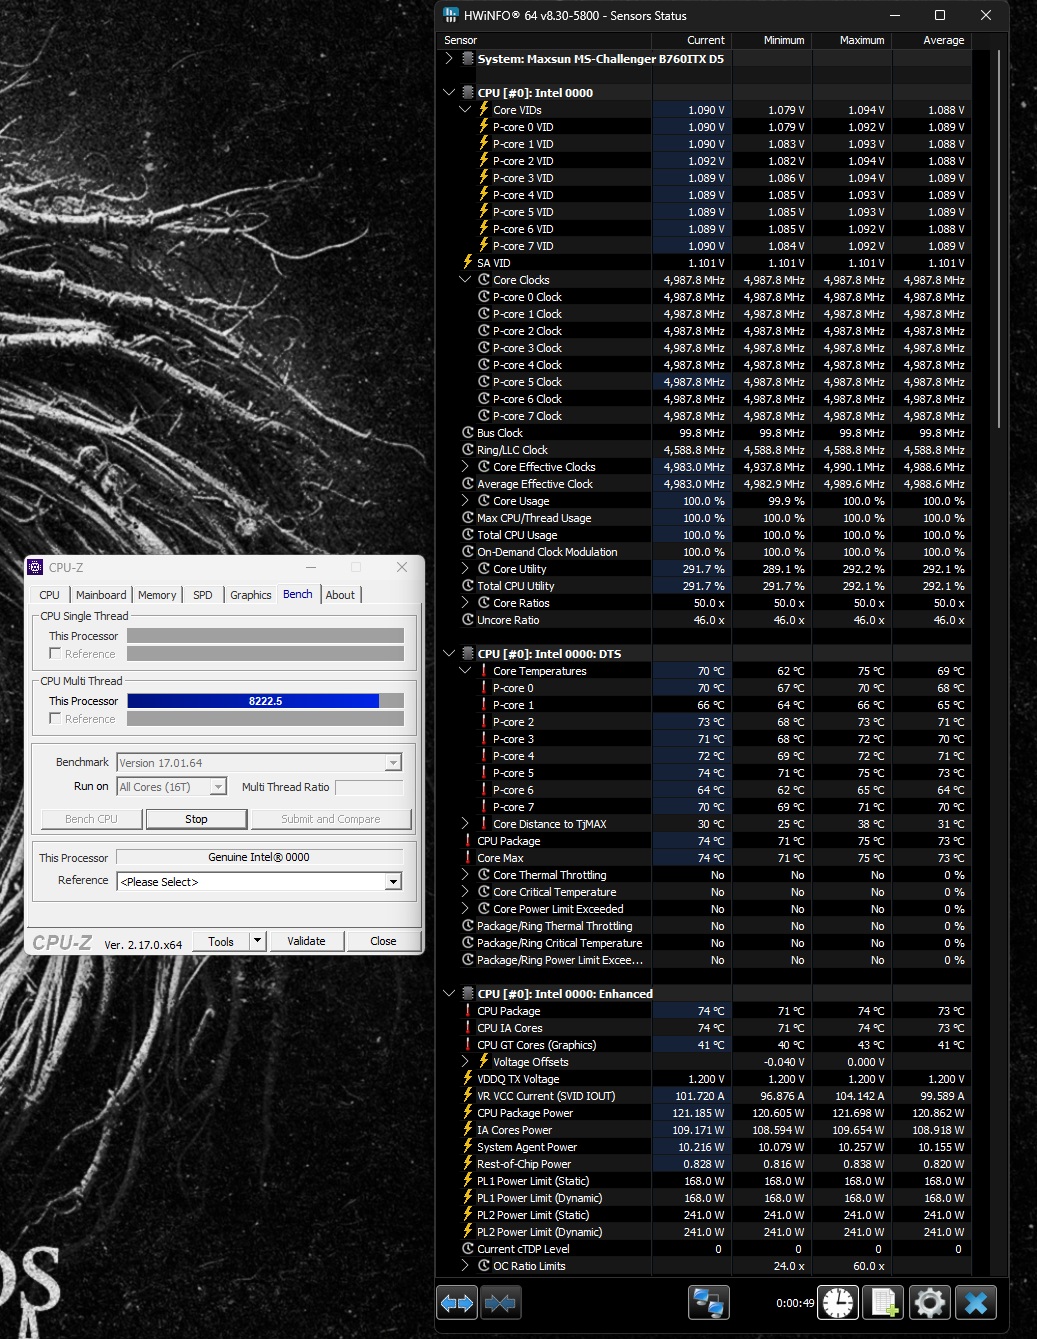Click the Sensor column header
The width and height of the screenshot is (1037, 1339).
[545, 40]
